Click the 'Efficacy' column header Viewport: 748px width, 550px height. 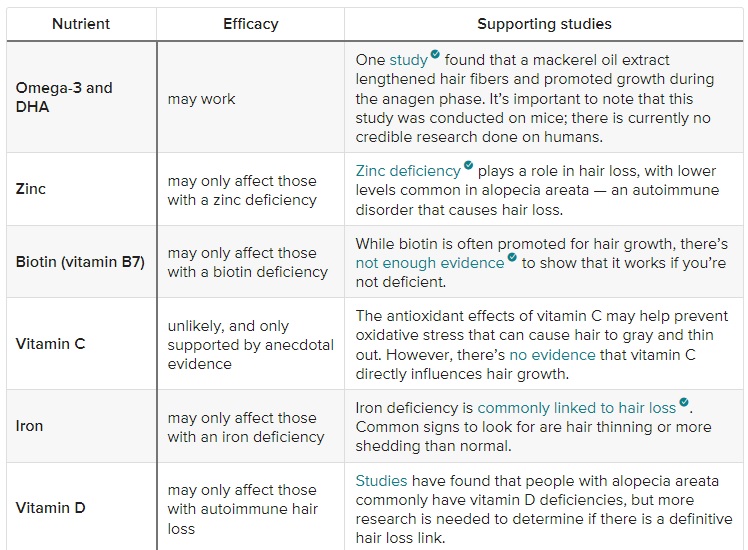(x=250, y=24)
